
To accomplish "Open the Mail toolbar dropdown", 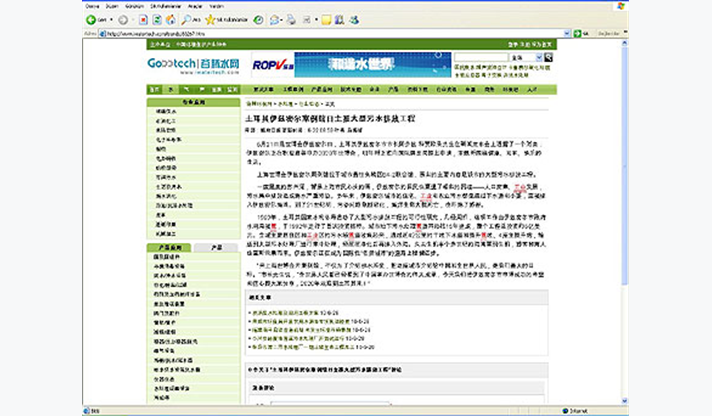I will coord(280,19).
